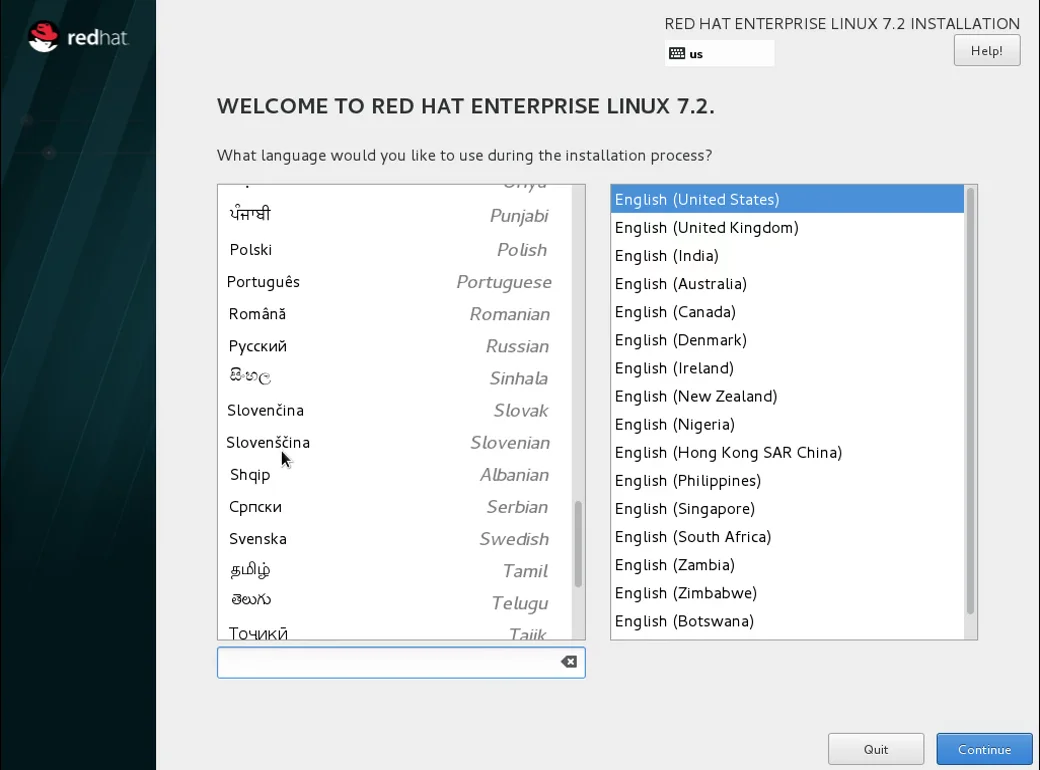1040x770 pixels.
Task: Click the Quit button
Action: [x=876, y=749]
